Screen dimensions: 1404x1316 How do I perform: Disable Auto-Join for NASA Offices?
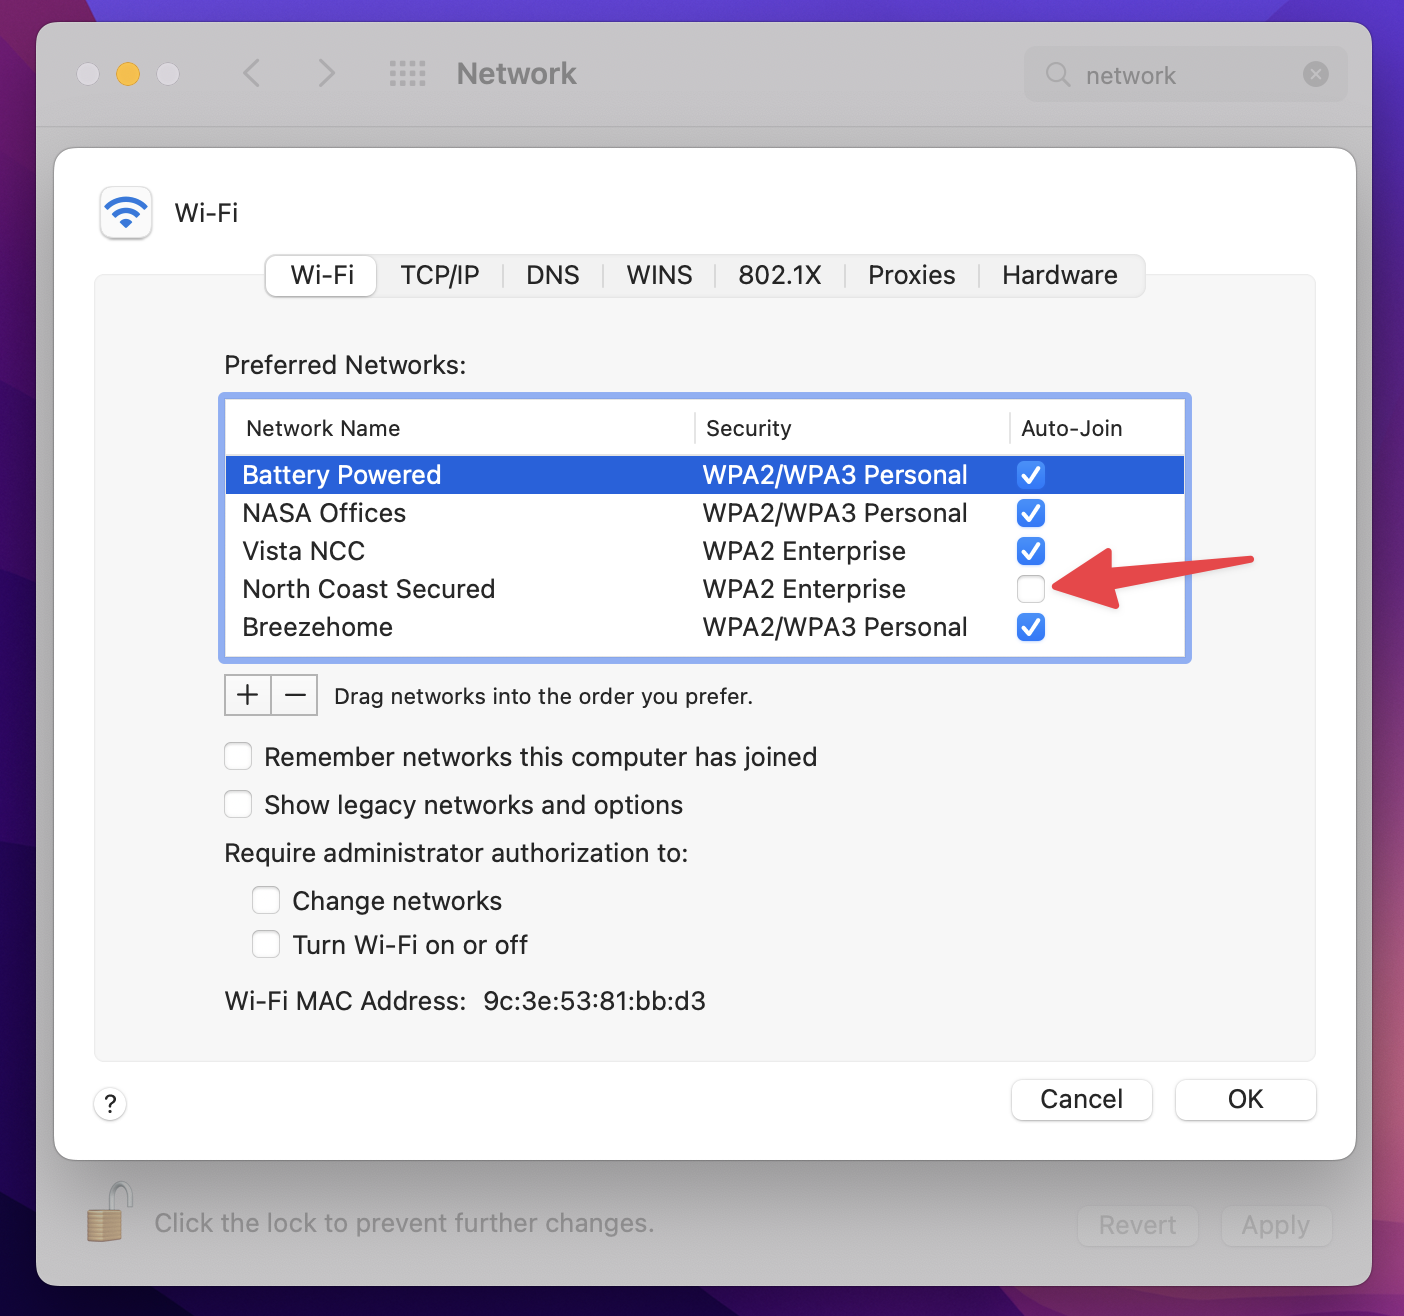[1030, 513]
